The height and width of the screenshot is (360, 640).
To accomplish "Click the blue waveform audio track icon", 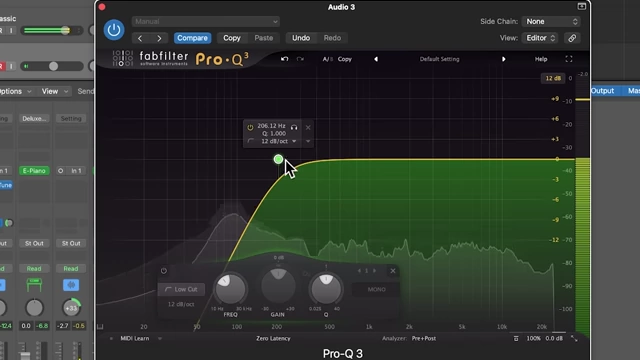I will (x=71, y=285).
